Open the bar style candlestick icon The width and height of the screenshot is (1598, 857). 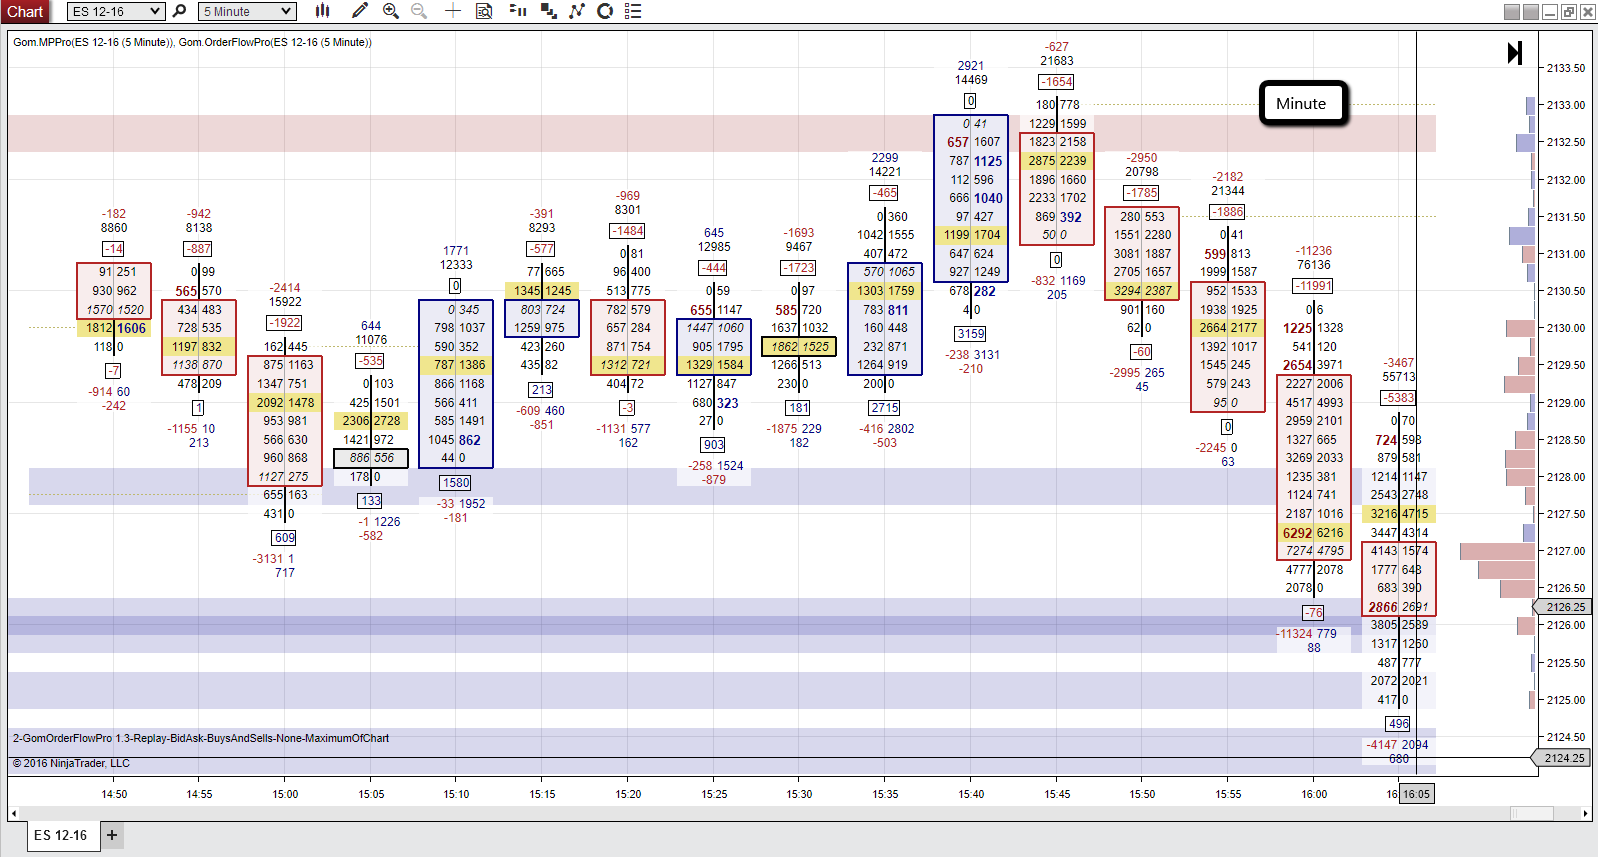pos(322,11)
